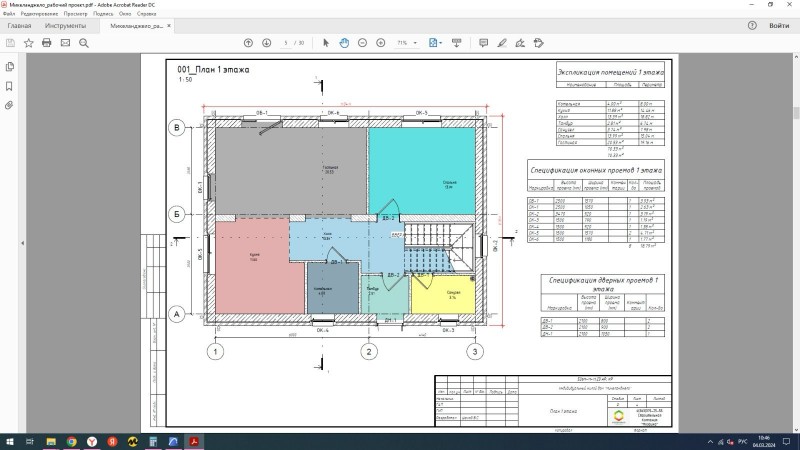Click the envelope icon to email file
This screenshot has width=800, height=450.
(x=65, y=43)
